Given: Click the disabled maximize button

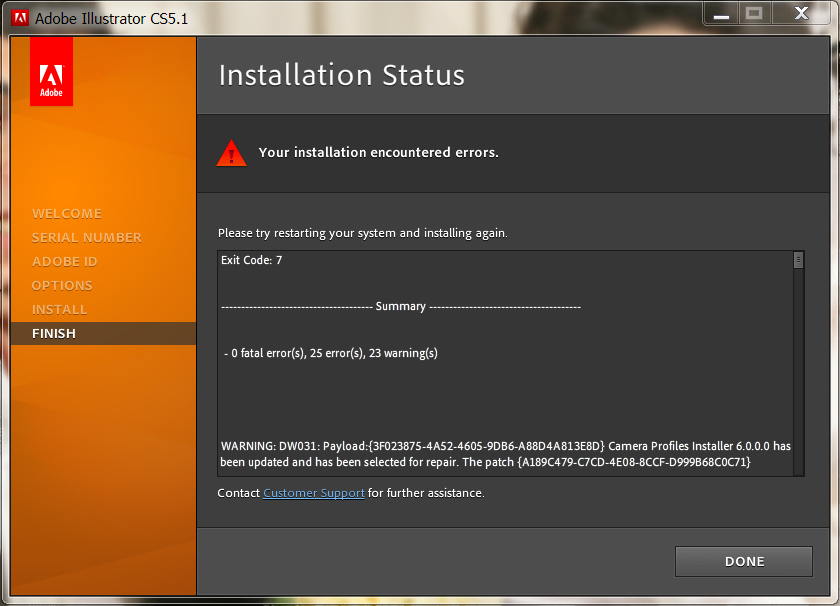Looking at the screenshot, I should [754, 13].
